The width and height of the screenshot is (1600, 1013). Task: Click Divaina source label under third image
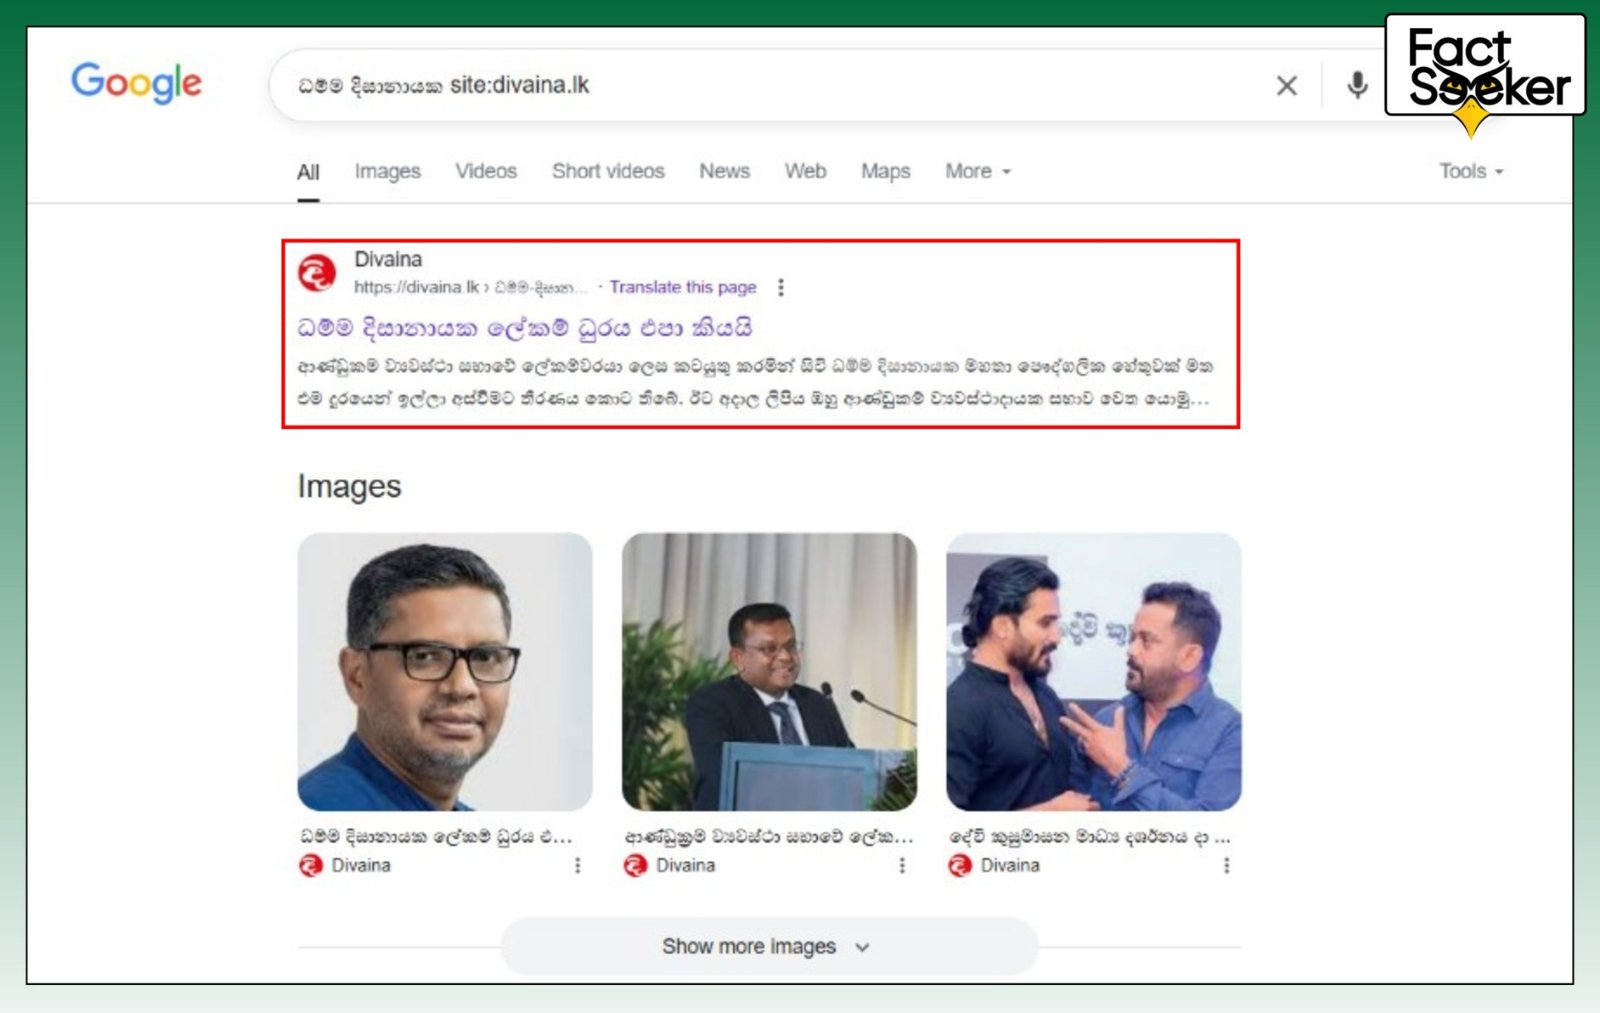(x=1010, y=865)
